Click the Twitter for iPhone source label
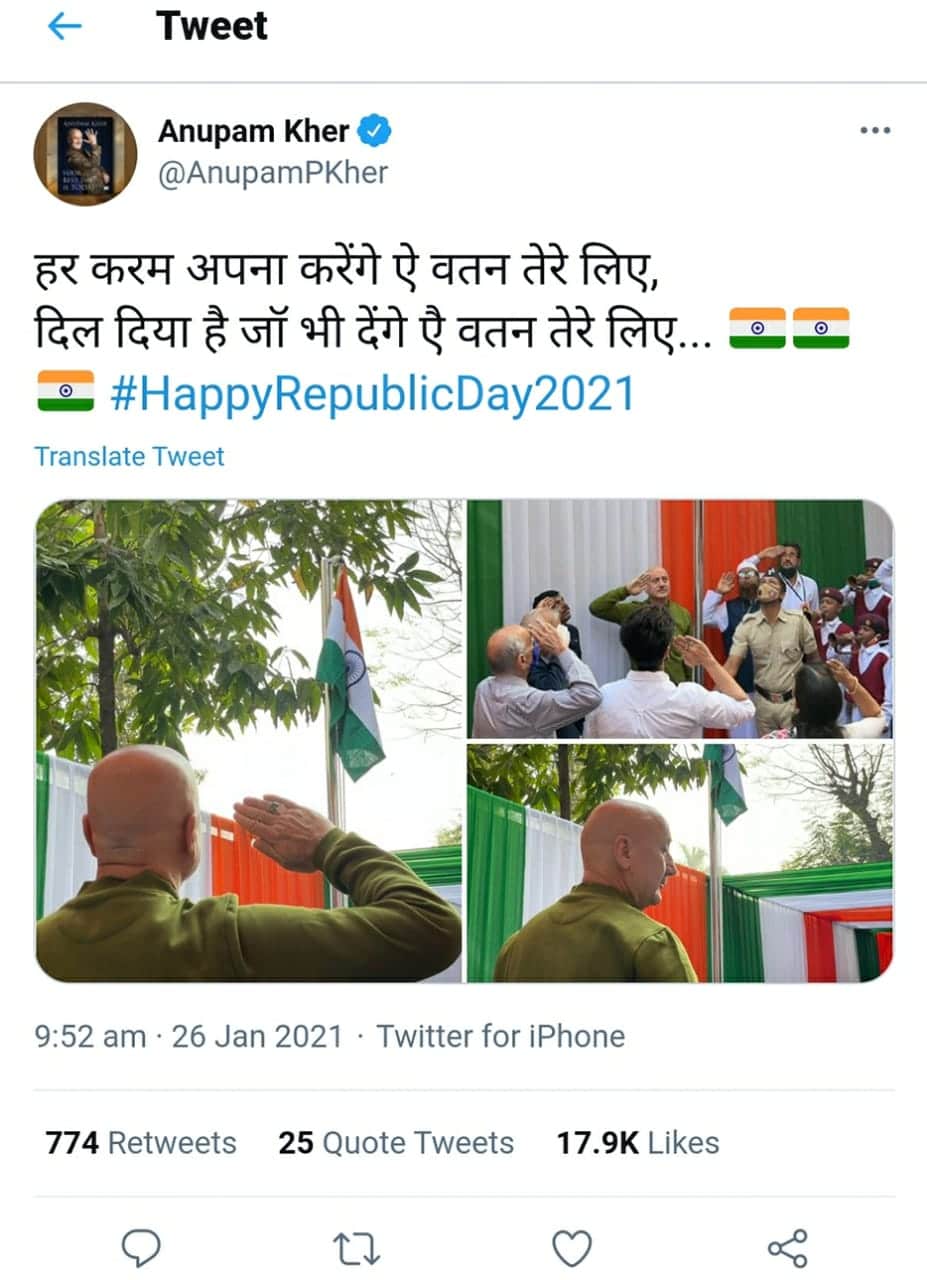This screenshot has width=927, height=1280. [x=500, y=1036]
